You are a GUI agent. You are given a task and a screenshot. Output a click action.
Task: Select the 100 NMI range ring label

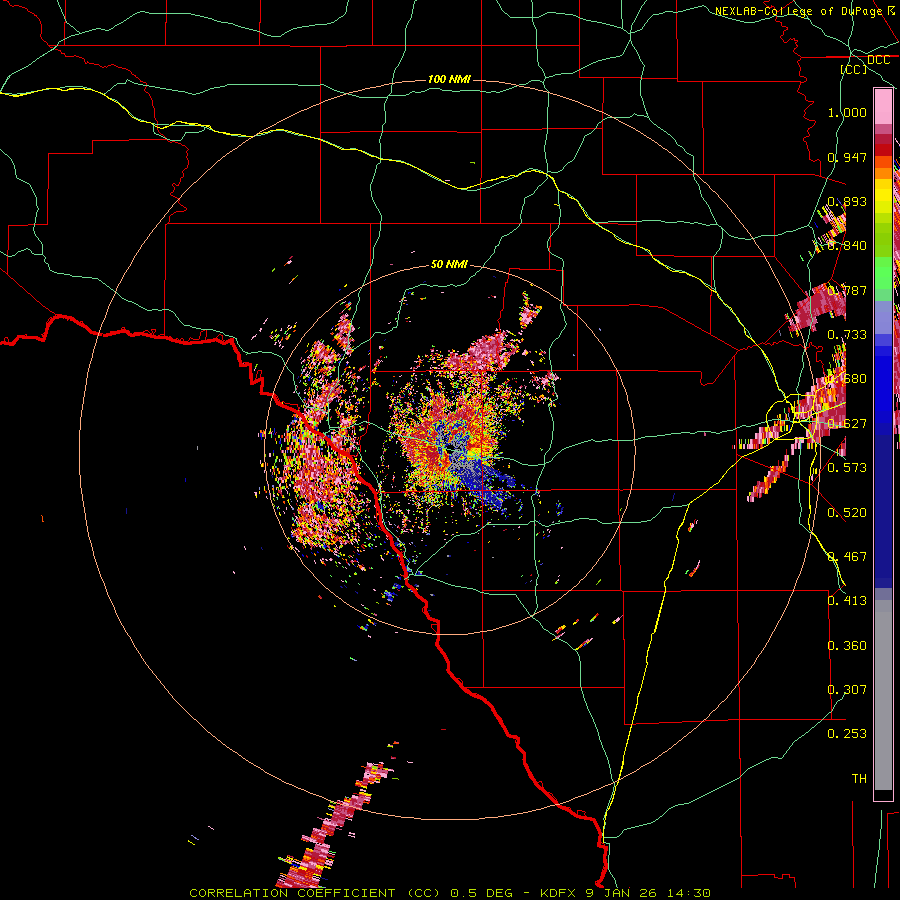(x=449, y=79)
